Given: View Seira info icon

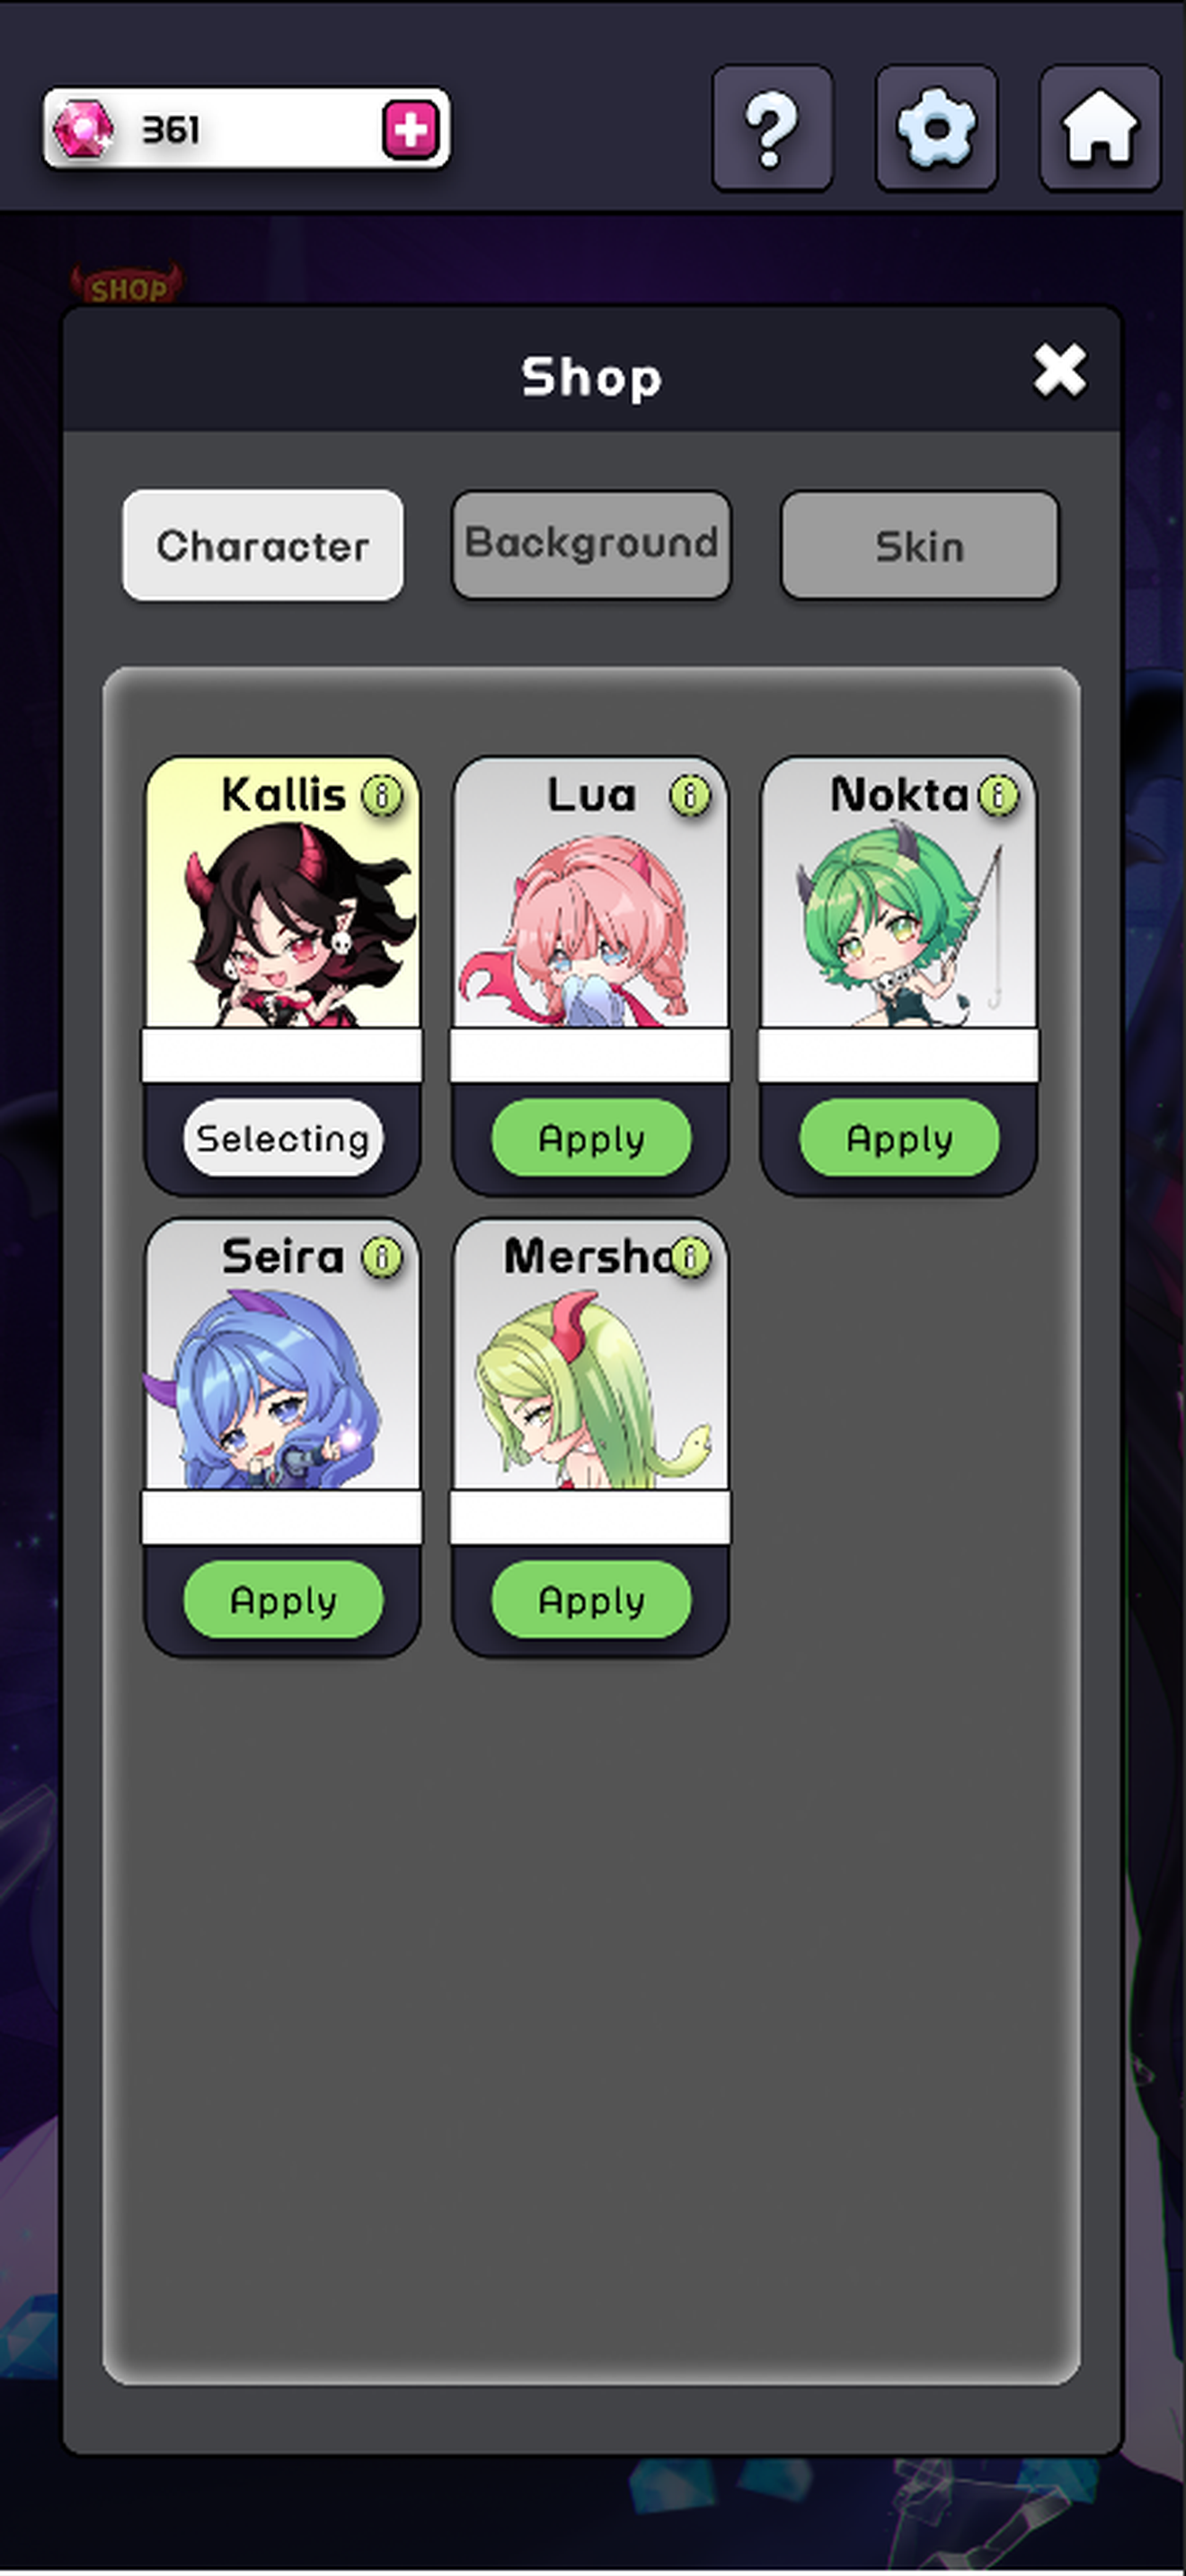Looking at the screenshot, I should 382,1258.
